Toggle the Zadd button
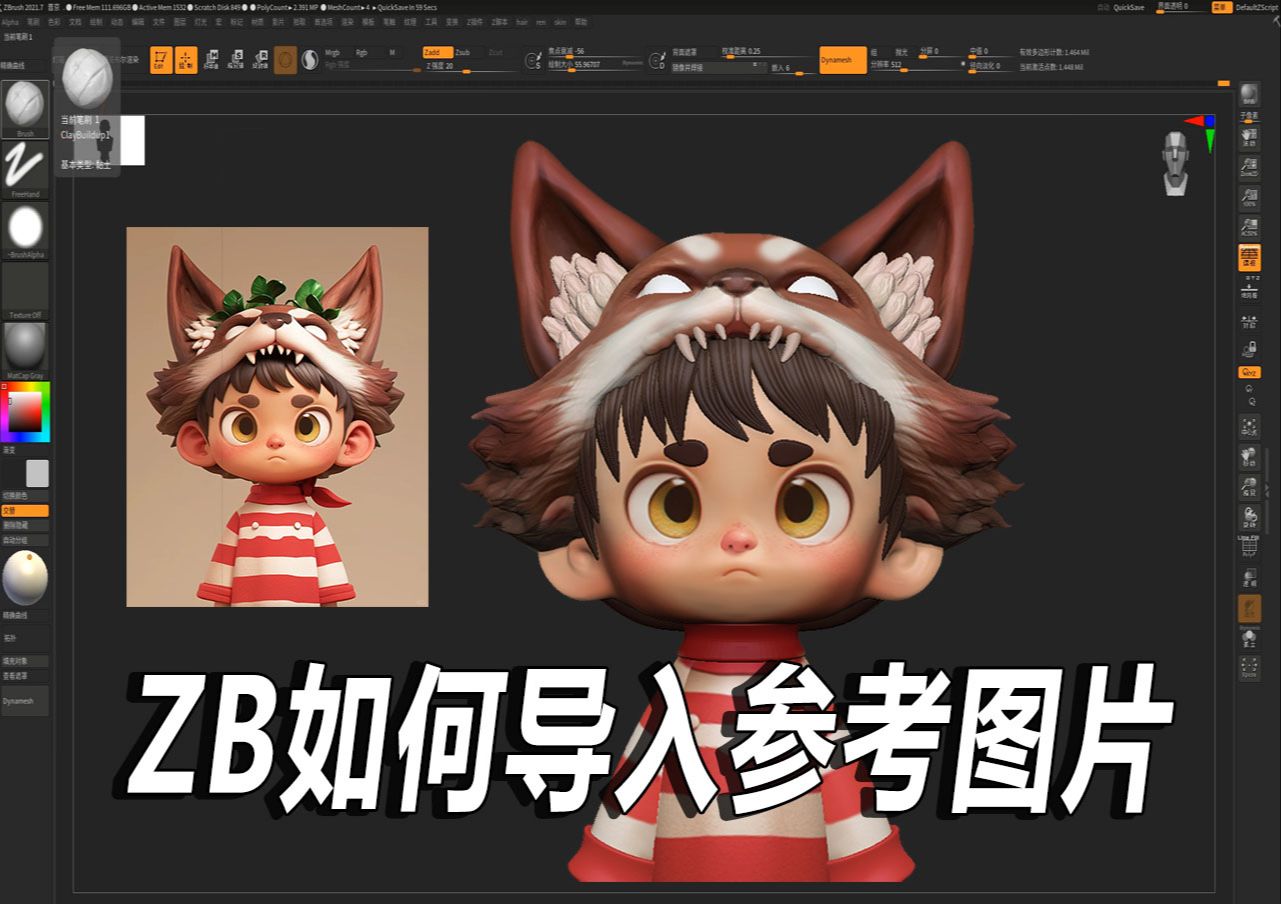Viewport: 1281px width, 904px height. (437, 52)
